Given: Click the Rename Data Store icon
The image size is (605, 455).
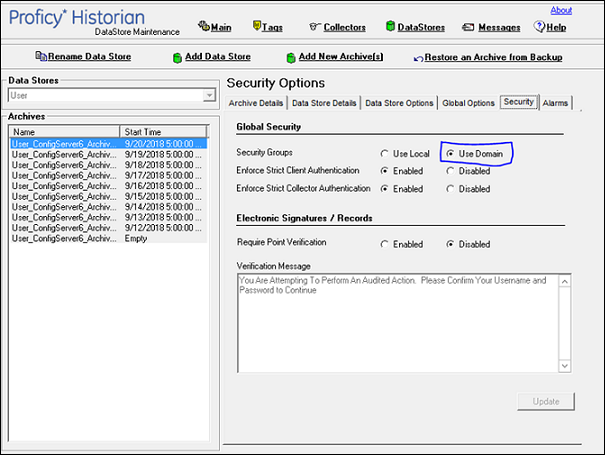Looking at the screenshot, I should (41, 56).
